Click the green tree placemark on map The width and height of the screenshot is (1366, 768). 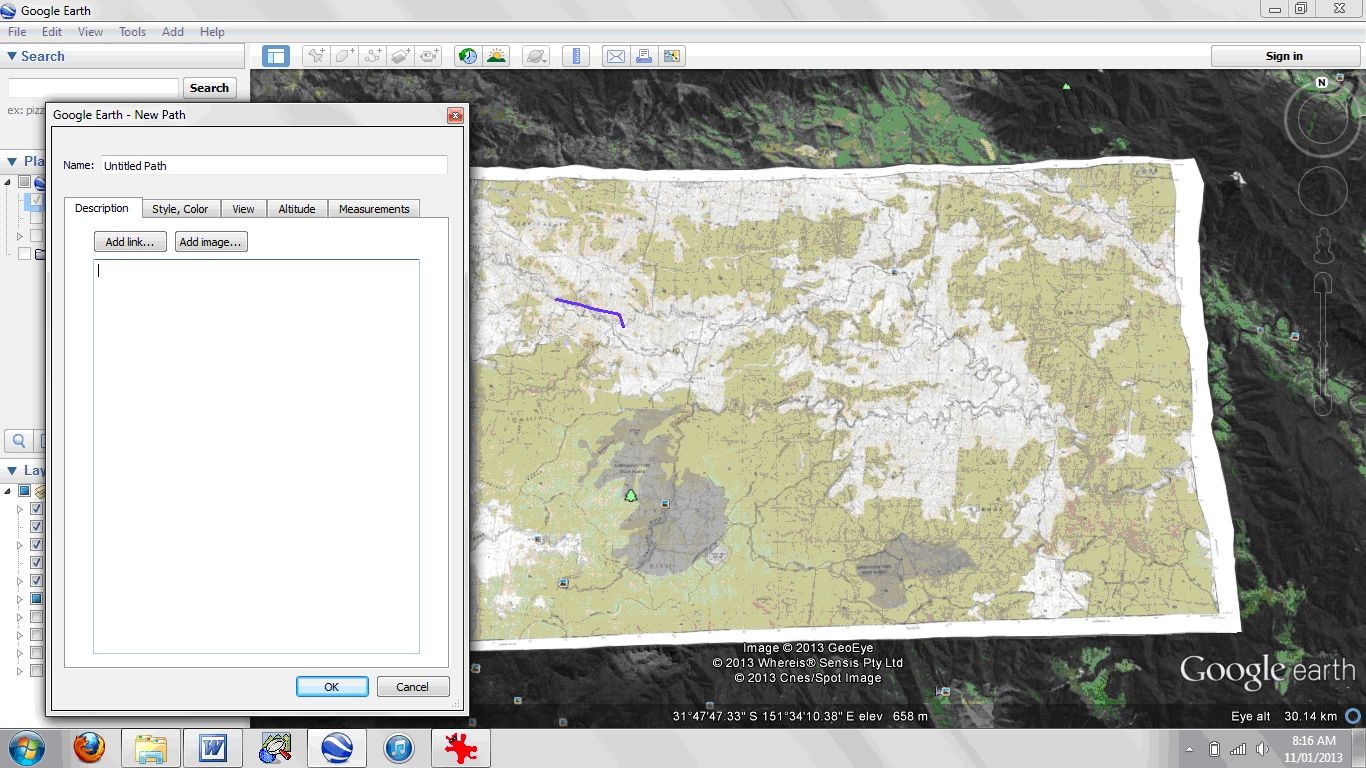(630, 495)
